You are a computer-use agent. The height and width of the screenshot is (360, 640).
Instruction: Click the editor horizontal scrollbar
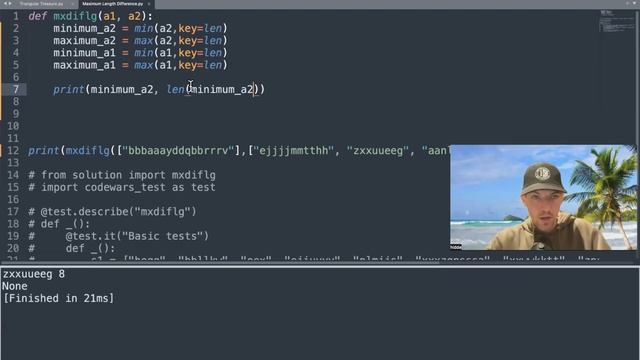220,262
